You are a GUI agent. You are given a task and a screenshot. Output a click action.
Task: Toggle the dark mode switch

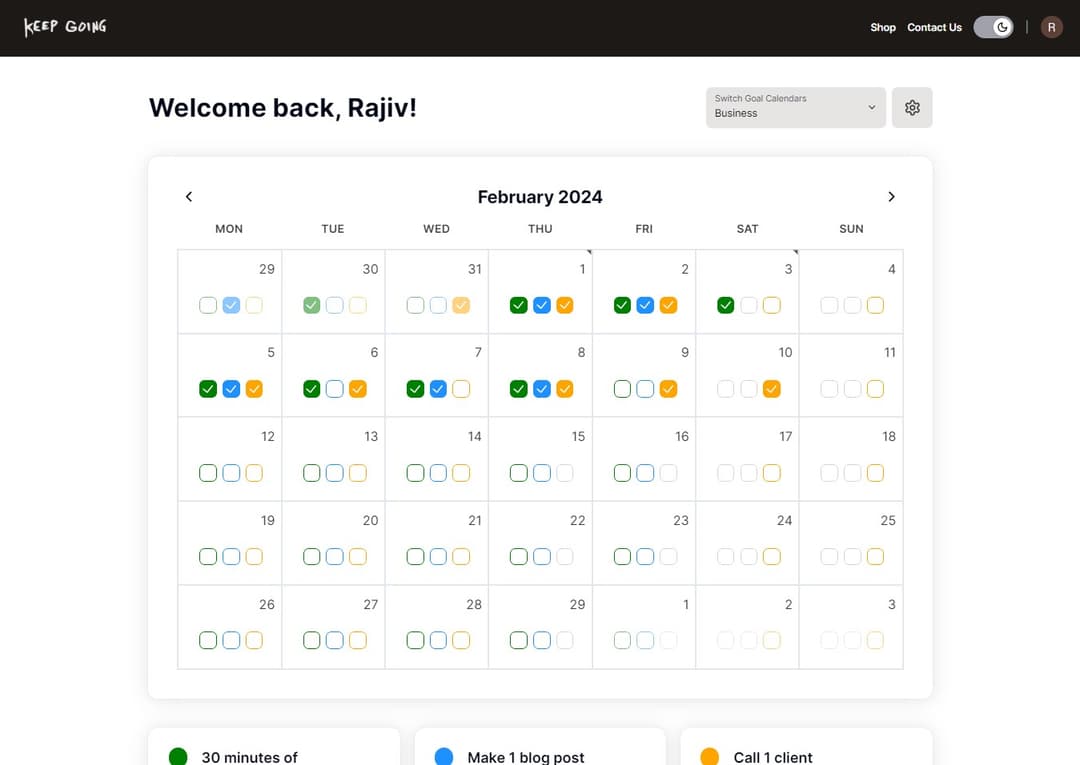click(993, 27)
